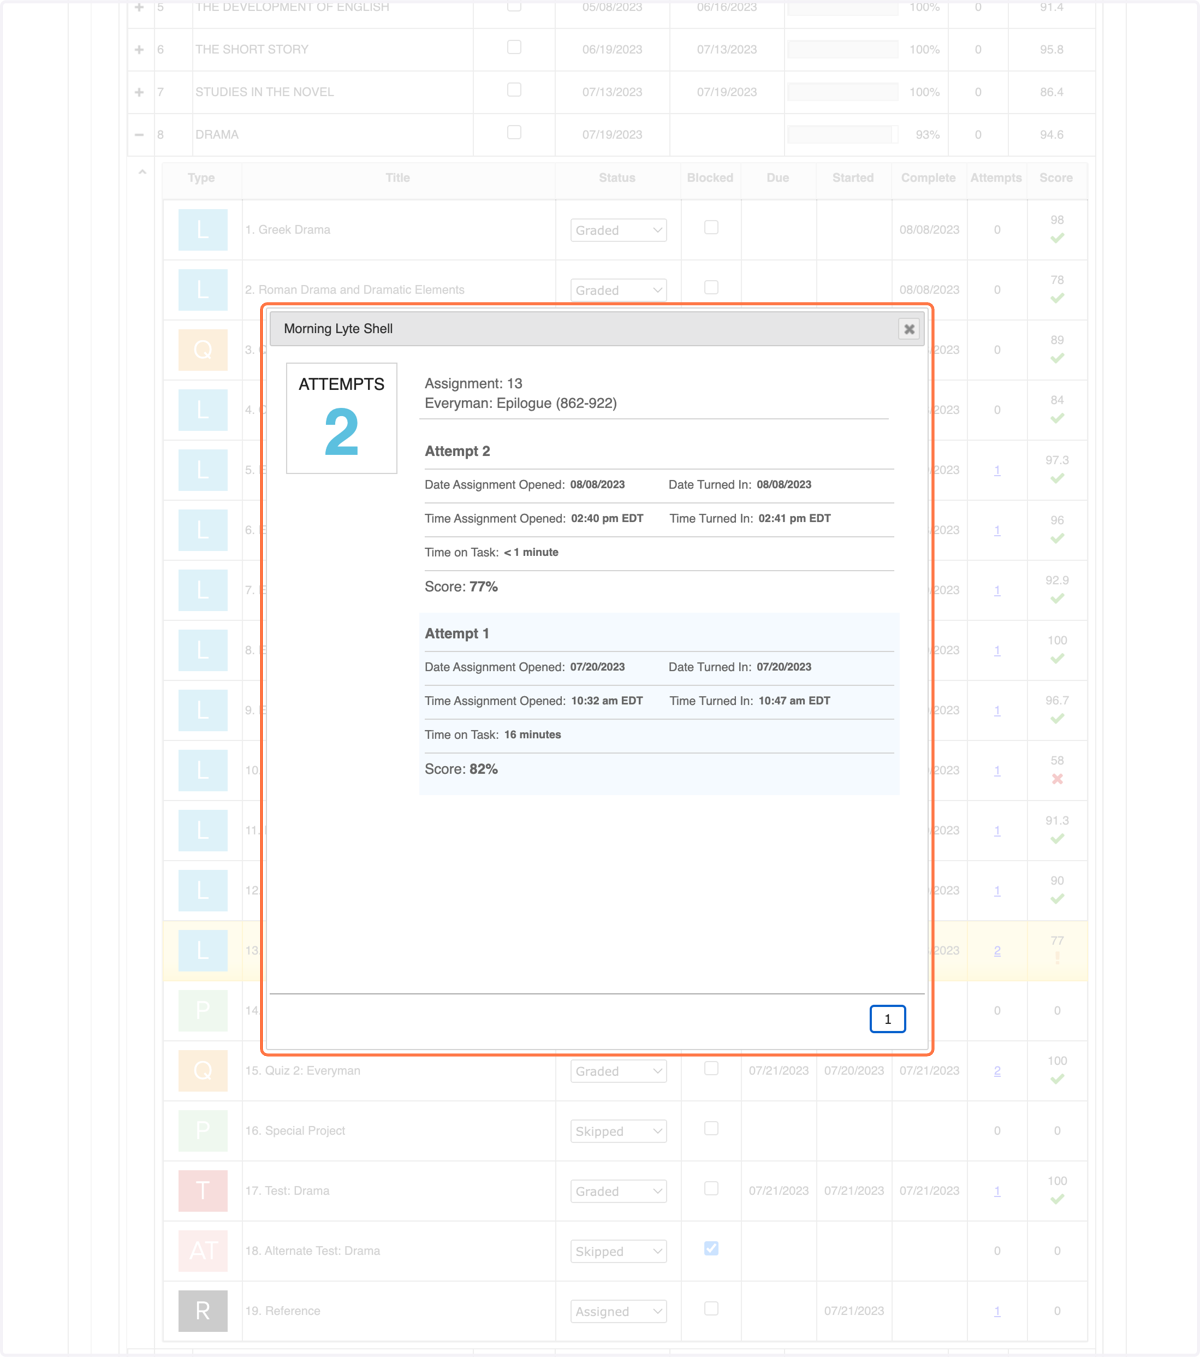Viewport: 1200px width, 1357px height.
Task: Toggle checkbox for Drama unit
Action: [514, 132]
